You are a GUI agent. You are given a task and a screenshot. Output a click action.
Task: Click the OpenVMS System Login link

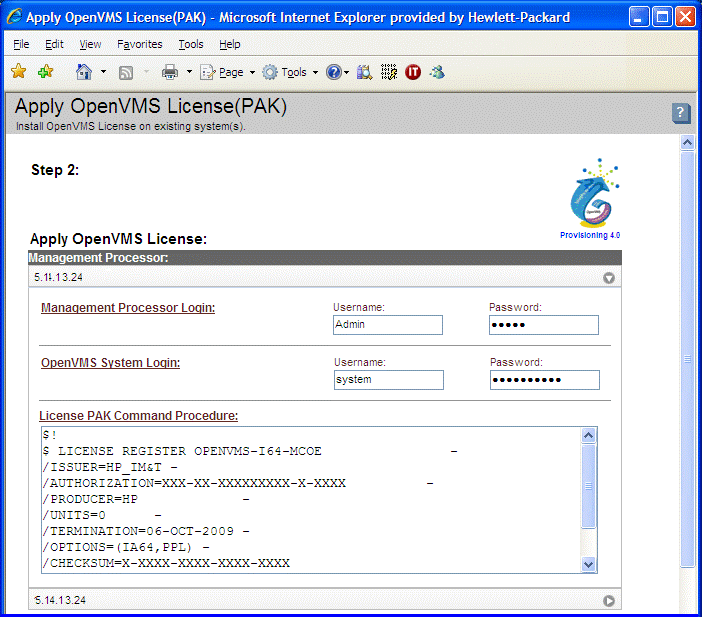pos(111,363)
